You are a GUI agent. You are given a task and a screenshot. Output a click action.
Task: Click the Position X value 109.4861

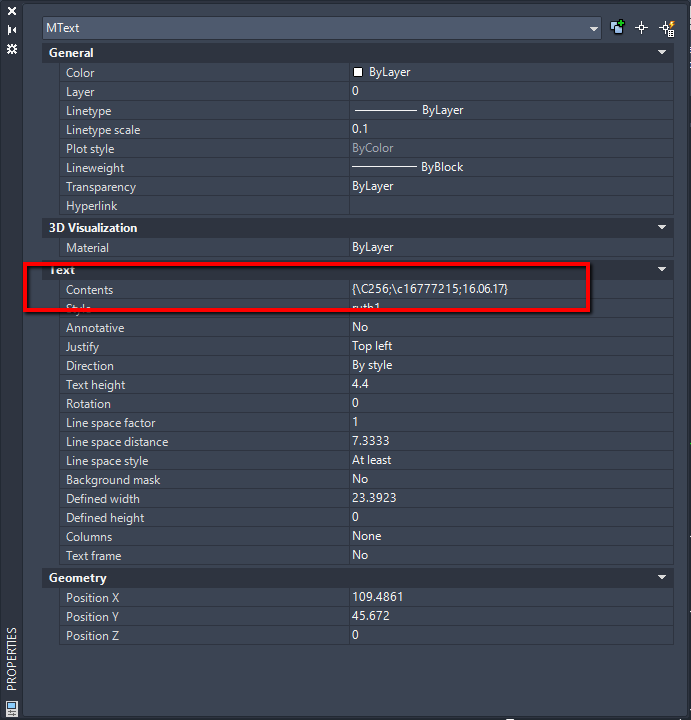click(x=378, y=597)
